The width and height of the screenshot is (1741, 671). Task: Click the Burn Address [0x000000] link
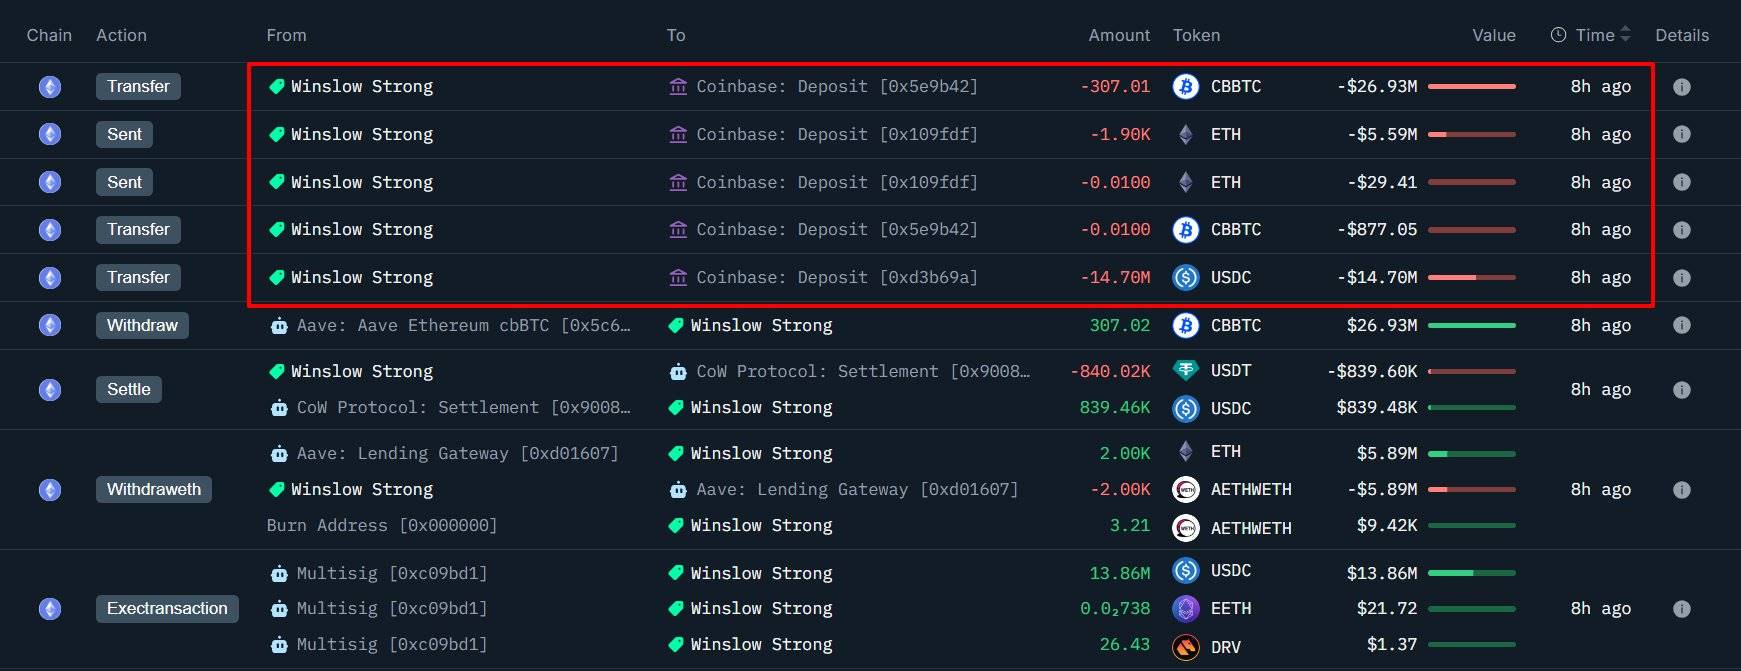pos(381,526)
